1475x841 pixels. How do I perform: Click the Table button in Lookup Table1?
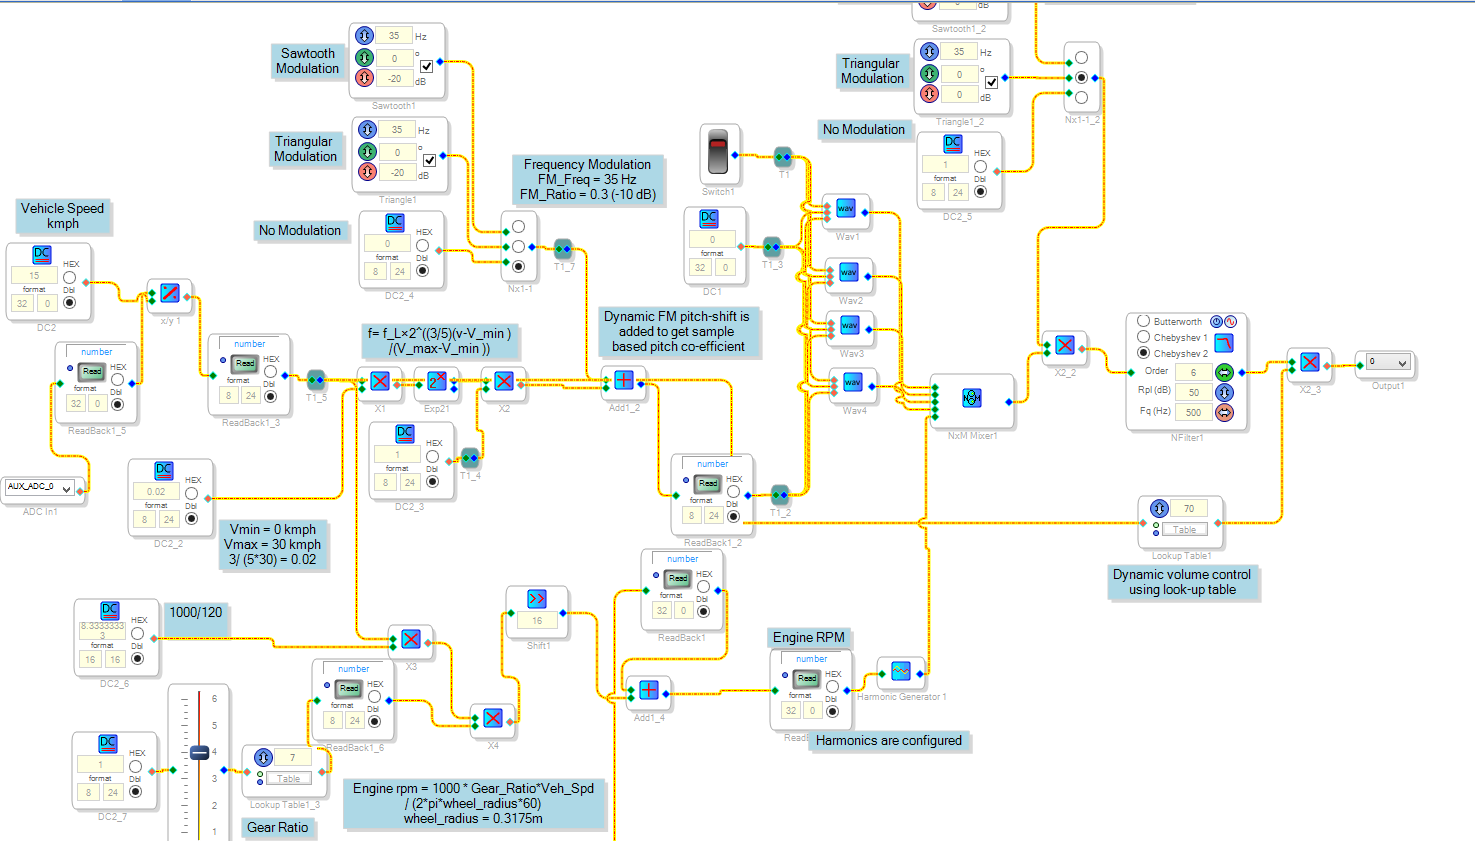pyautogui.click(x=1185, y=530)
